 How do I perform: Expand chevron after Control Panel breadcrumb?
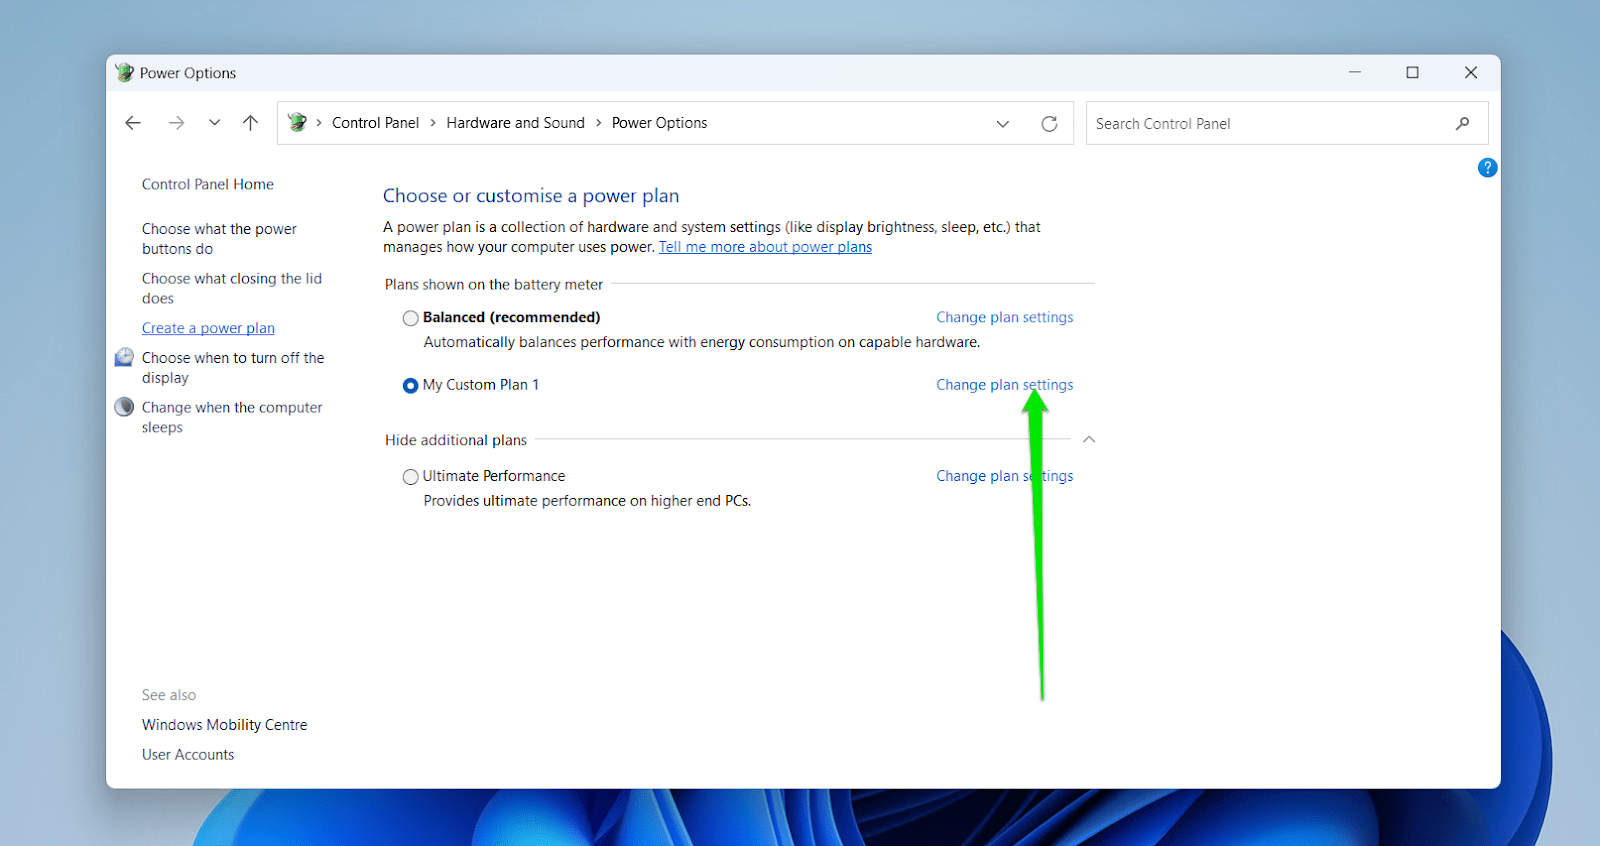(433, 123)
